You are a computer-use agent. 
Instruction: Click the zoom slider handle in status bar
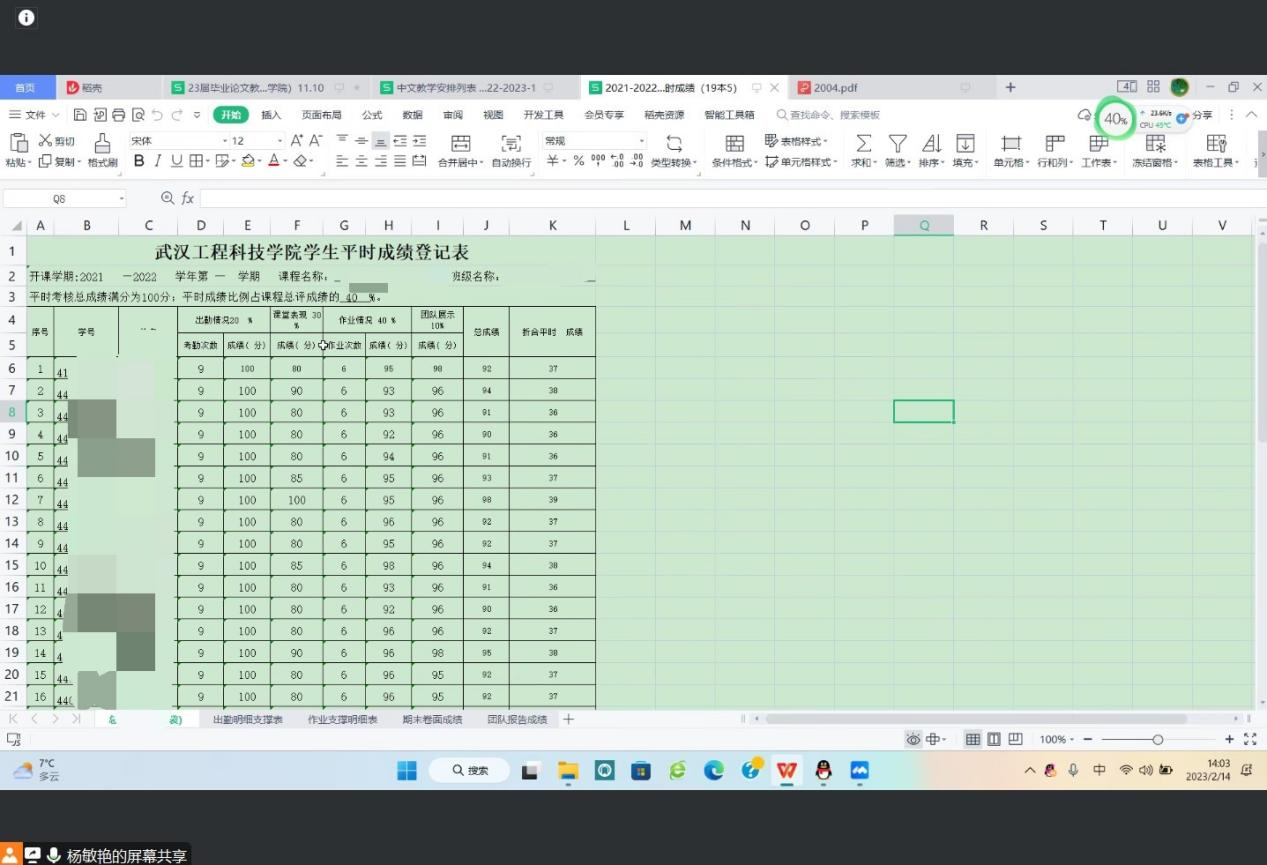click(1157, 740)
